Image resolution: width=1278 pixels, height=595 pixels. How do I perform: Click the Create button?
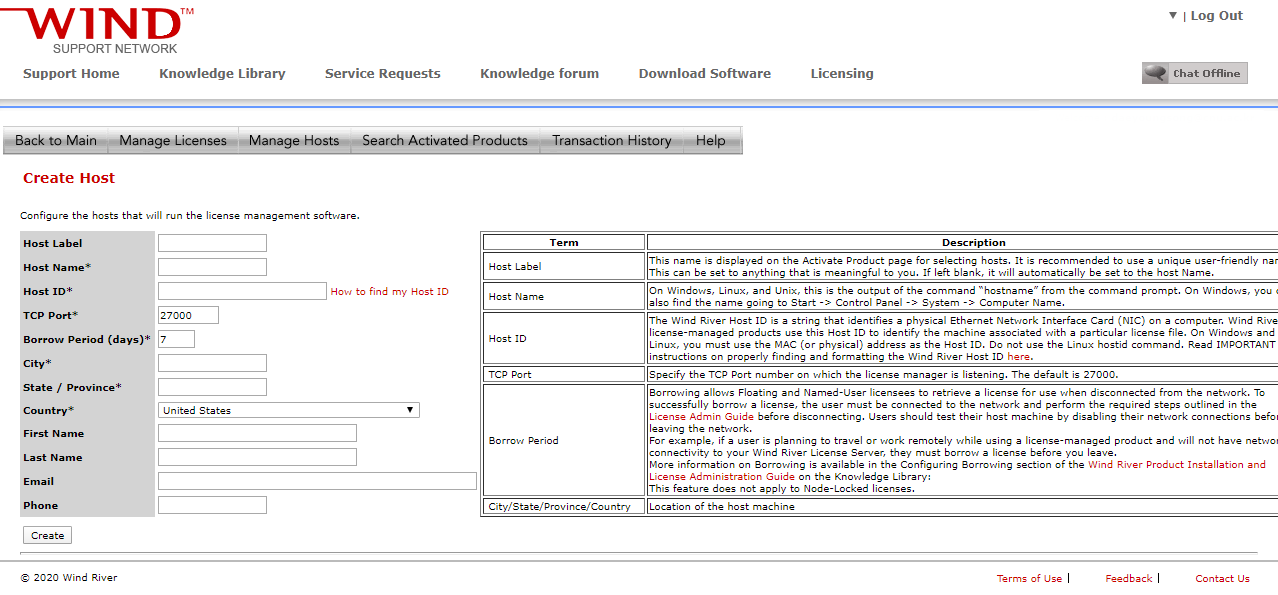coord(47,535)
